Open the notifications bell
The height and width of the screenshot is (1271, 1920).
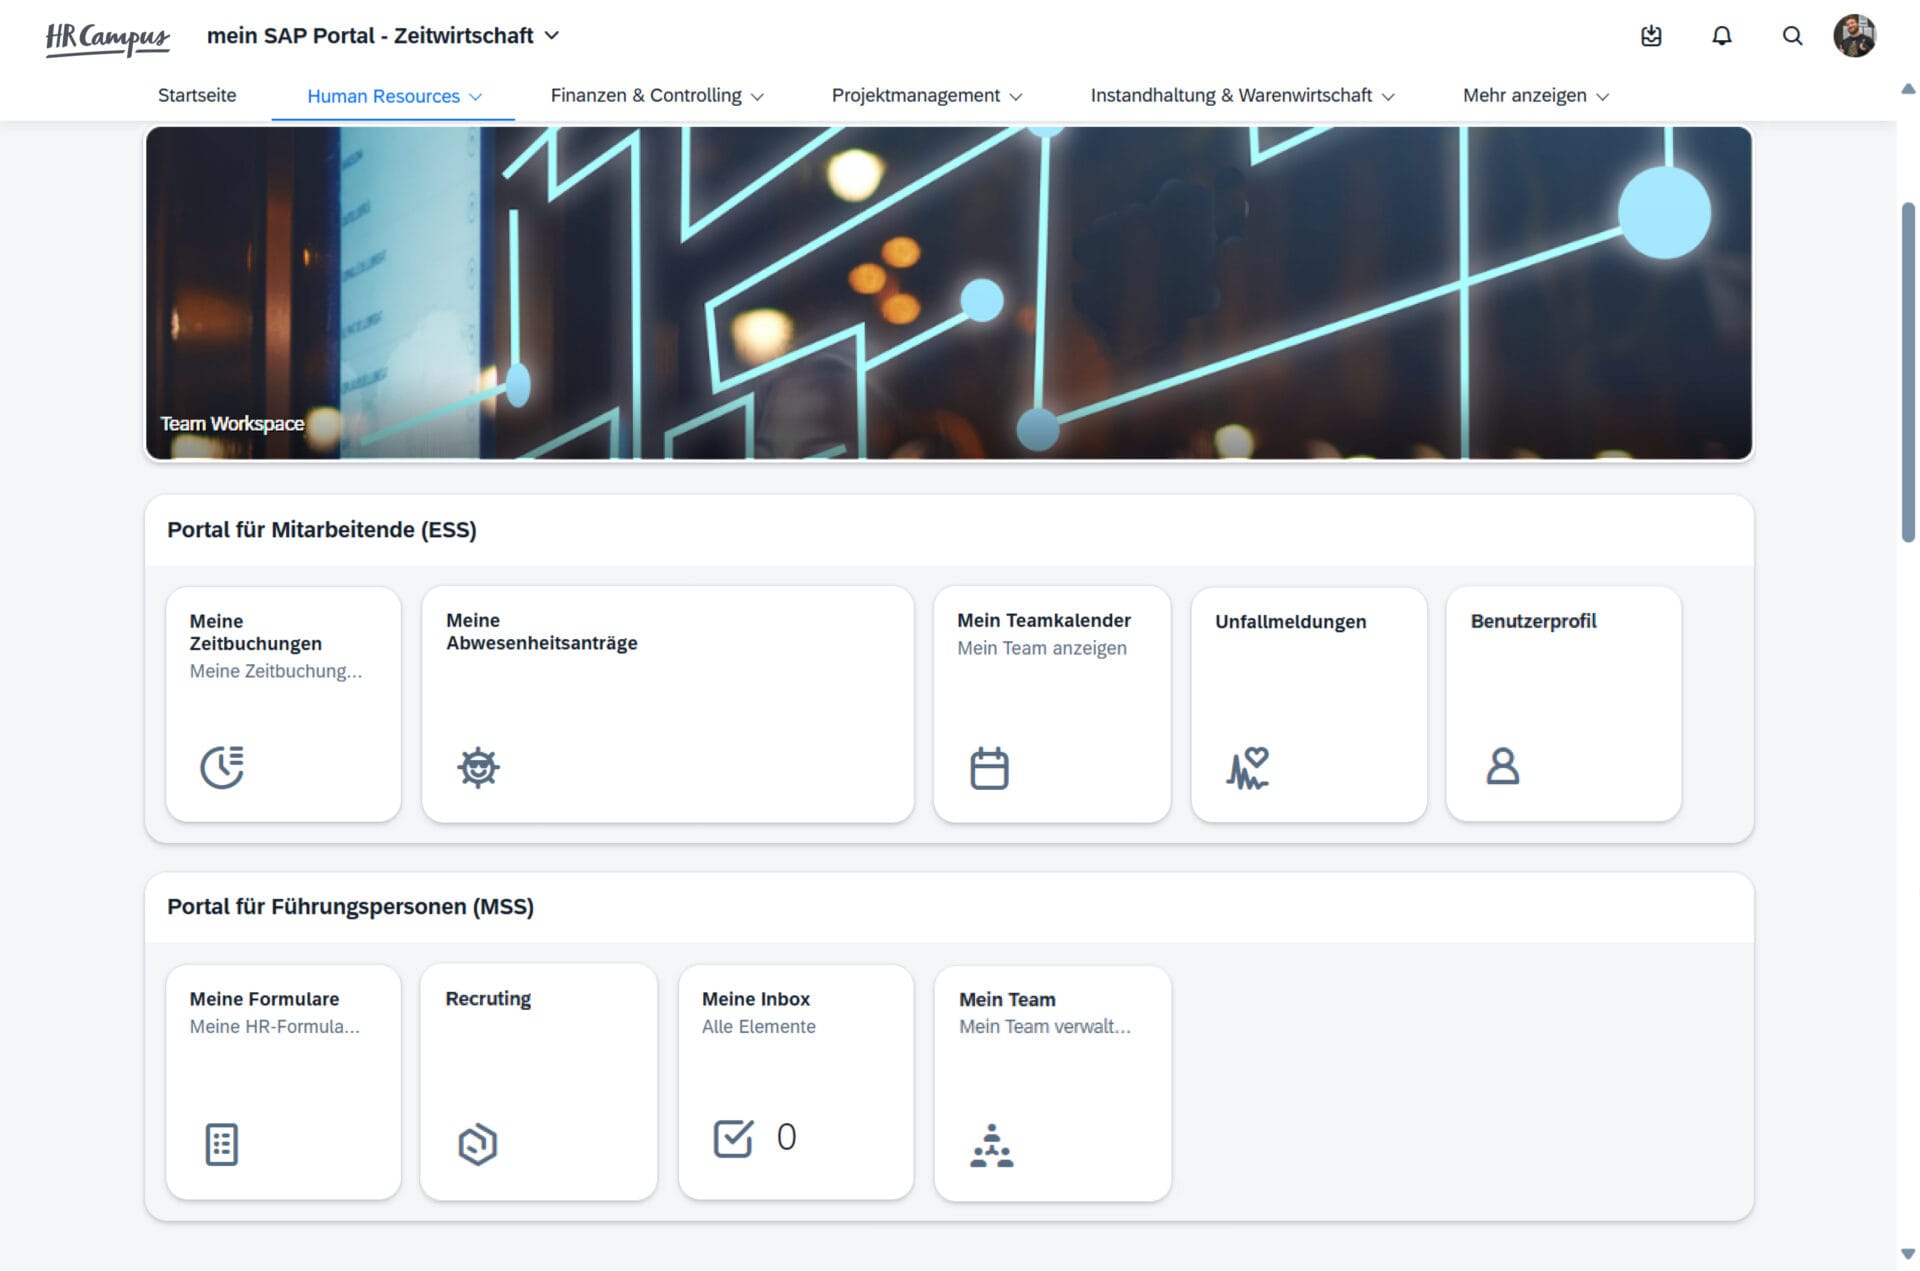pyautogui.click(x=1722, y=36)
